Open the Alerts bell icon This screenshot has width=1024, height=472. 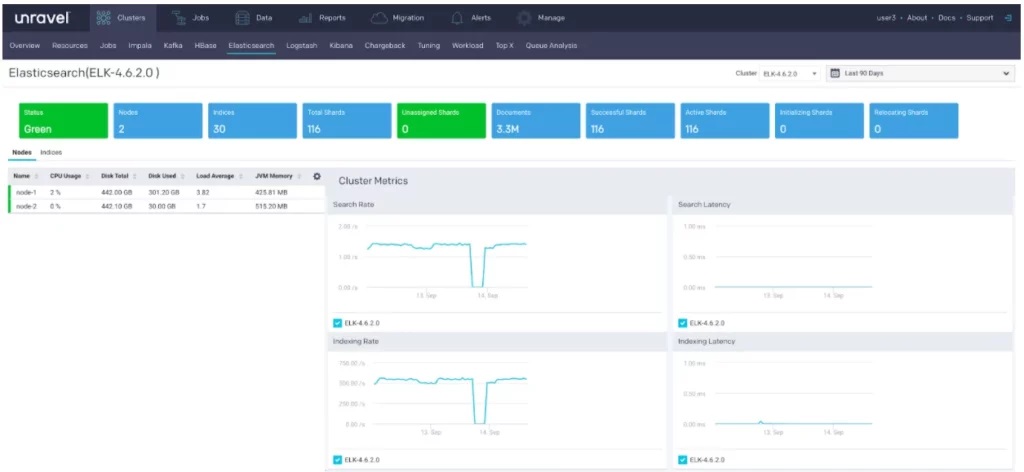(456, 18)
